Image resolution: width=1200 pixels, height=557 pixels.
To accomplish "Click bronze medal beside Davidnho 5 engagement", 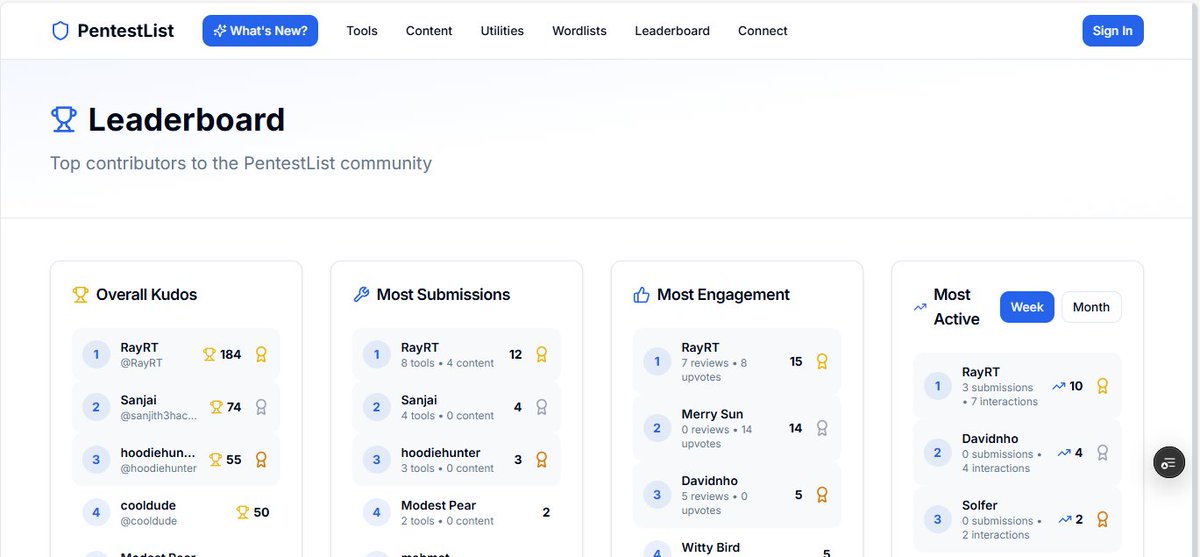I will click(x=822, y=495).
